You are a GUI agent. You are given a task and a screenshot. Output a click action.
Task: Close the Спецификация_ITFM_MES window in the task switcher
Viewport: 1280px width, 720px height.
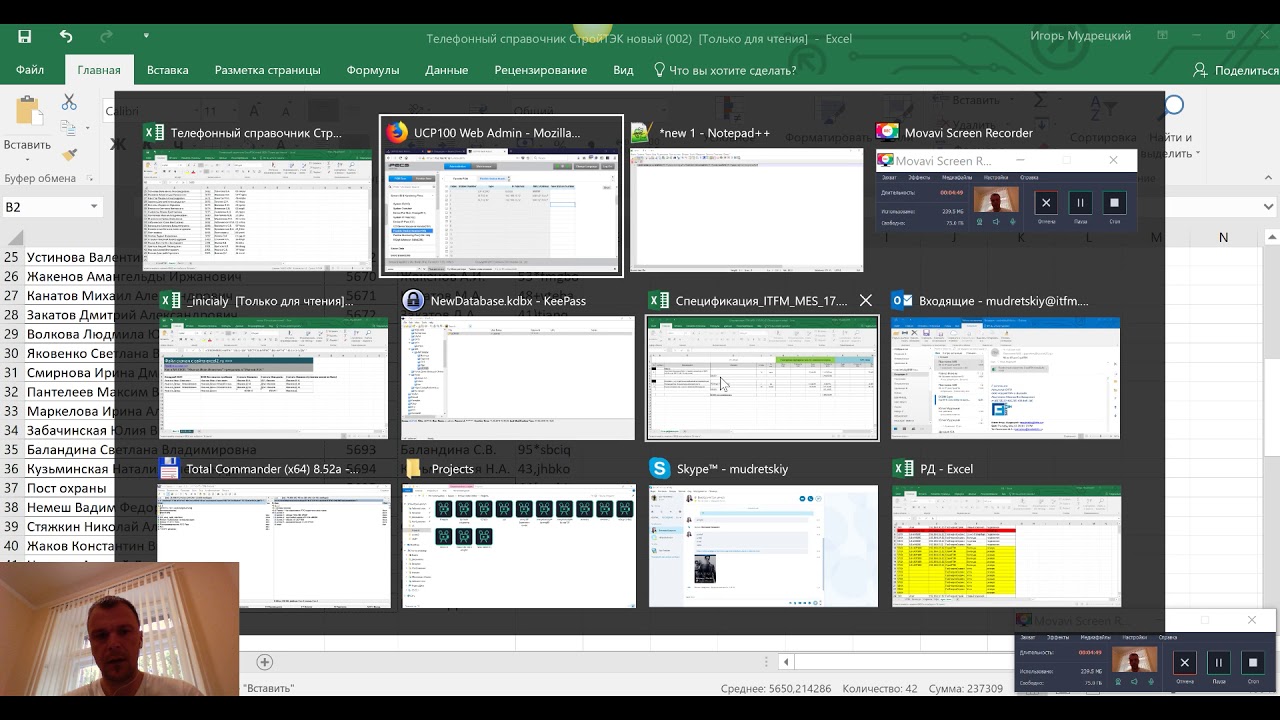point(866,300)
